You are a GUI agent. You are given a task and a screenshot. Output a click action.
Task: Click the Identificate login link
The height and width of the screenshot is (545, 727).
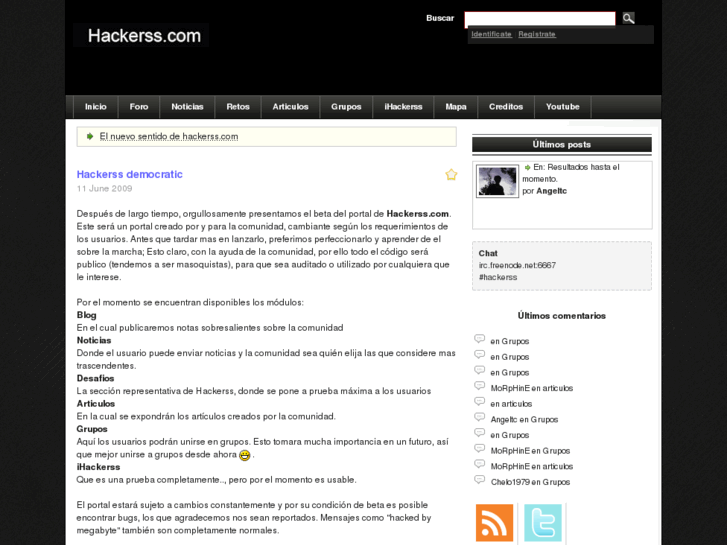pos(491,34)
